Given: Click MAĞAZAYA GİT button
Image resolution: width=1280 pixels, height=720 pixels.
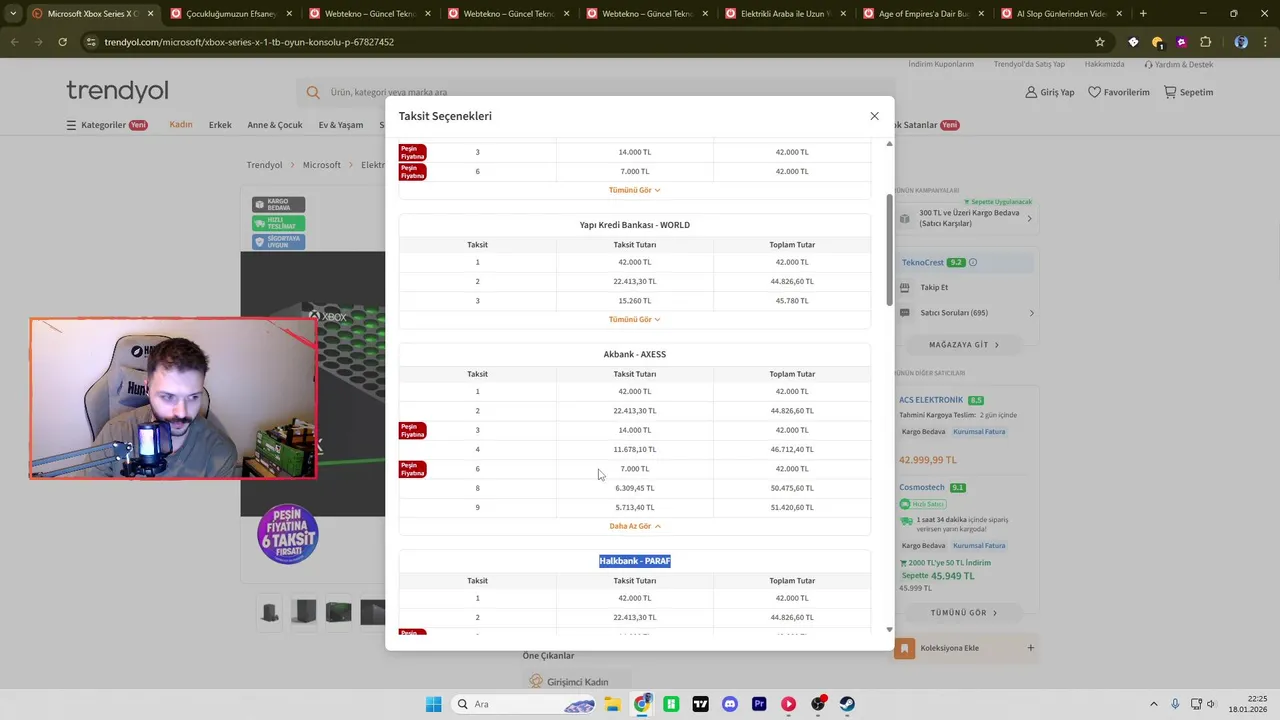Looking at the screenshot, I should (964, 345).
